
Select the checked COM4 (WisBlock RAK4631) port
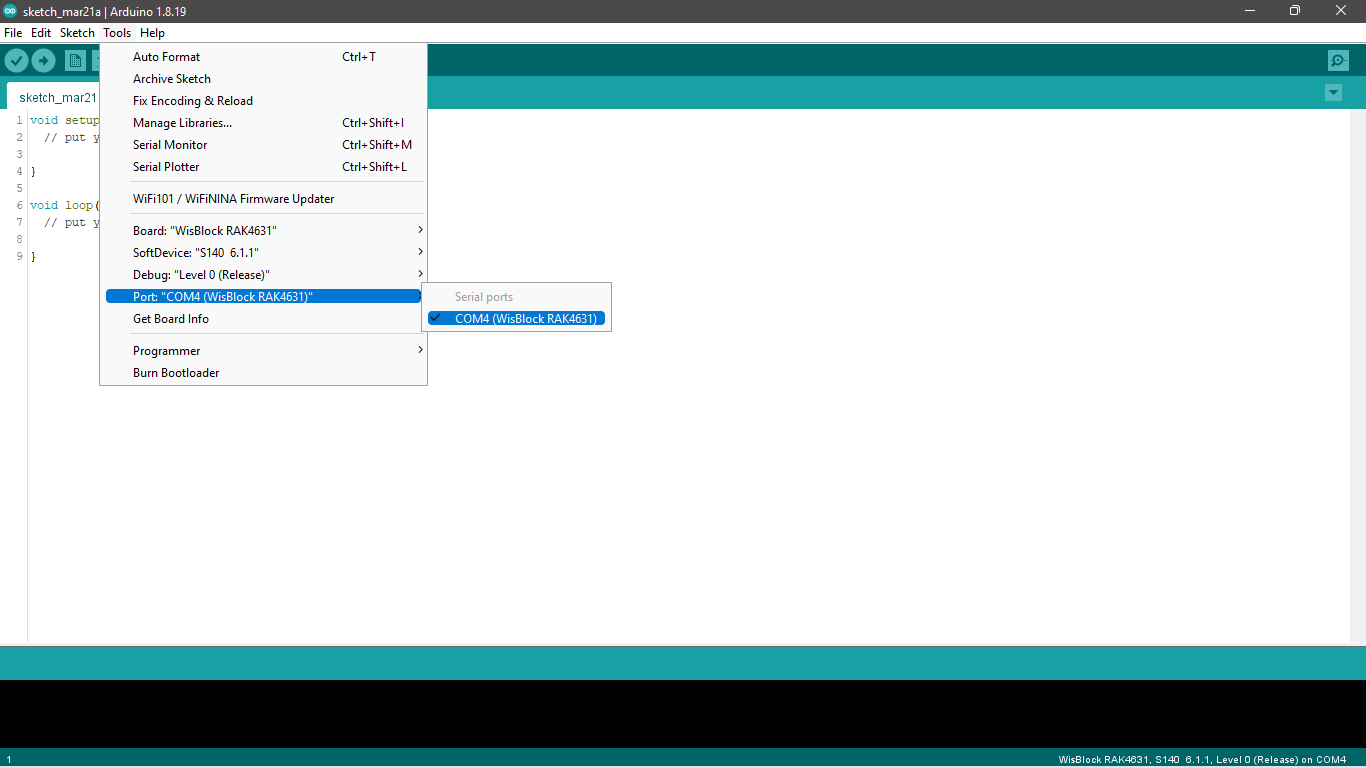(516, 319)
